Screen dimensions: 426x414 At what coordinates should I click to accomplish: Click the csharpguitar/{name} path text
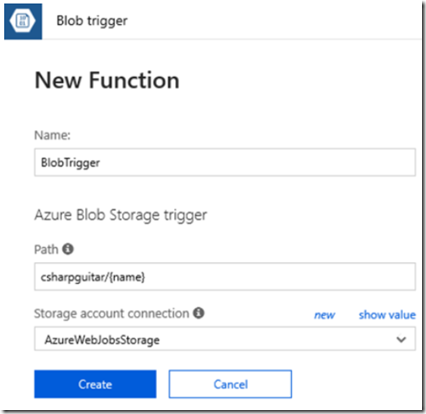point(93,277)
